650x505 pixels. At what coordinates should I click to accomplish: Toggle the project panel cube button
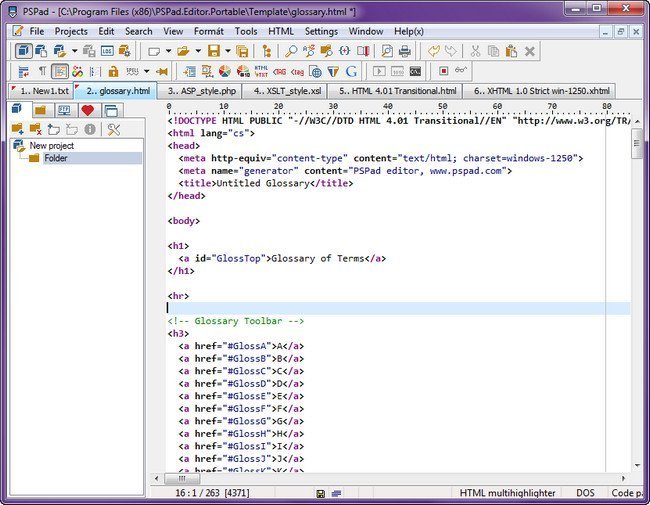pos(24,51)
